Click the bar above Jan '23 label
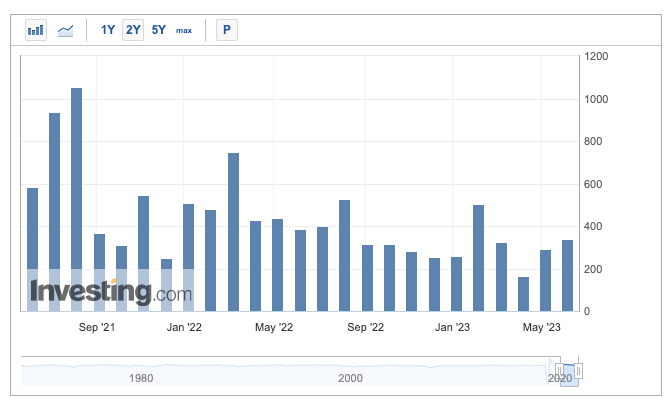Image resolution: width=666 pixels, height=405 pixels. click(x=456, y=284)
